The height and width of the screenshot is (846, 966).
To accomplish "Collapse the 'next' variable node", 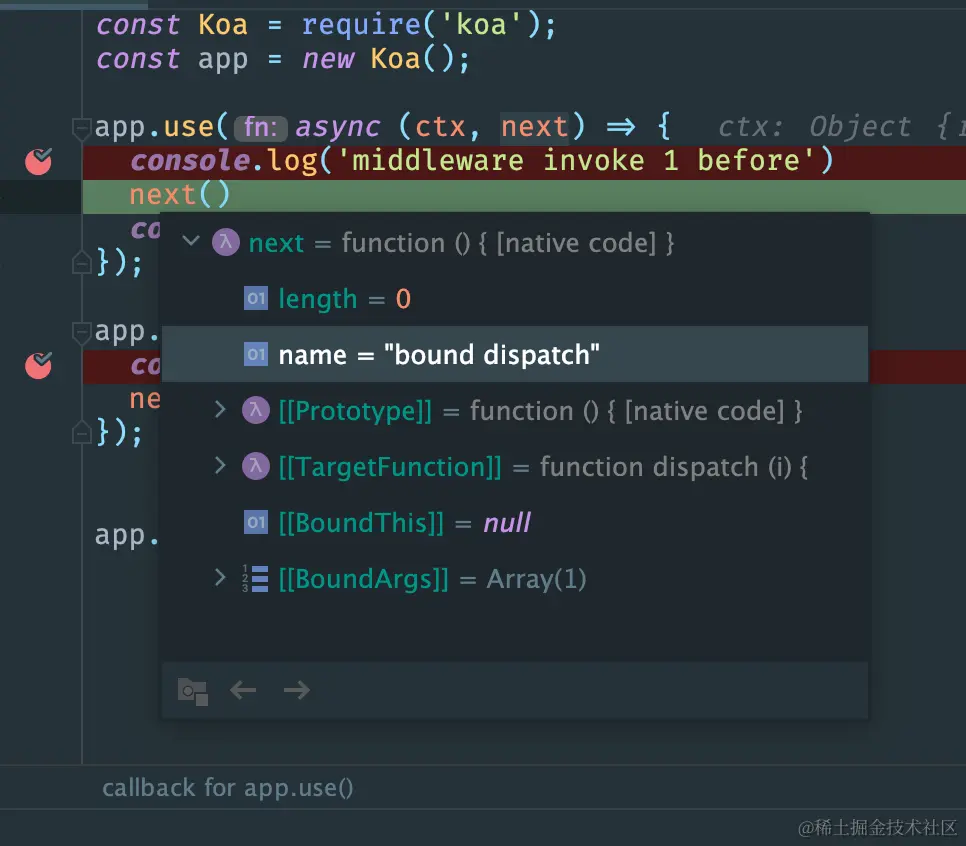I will coord(192,241).
